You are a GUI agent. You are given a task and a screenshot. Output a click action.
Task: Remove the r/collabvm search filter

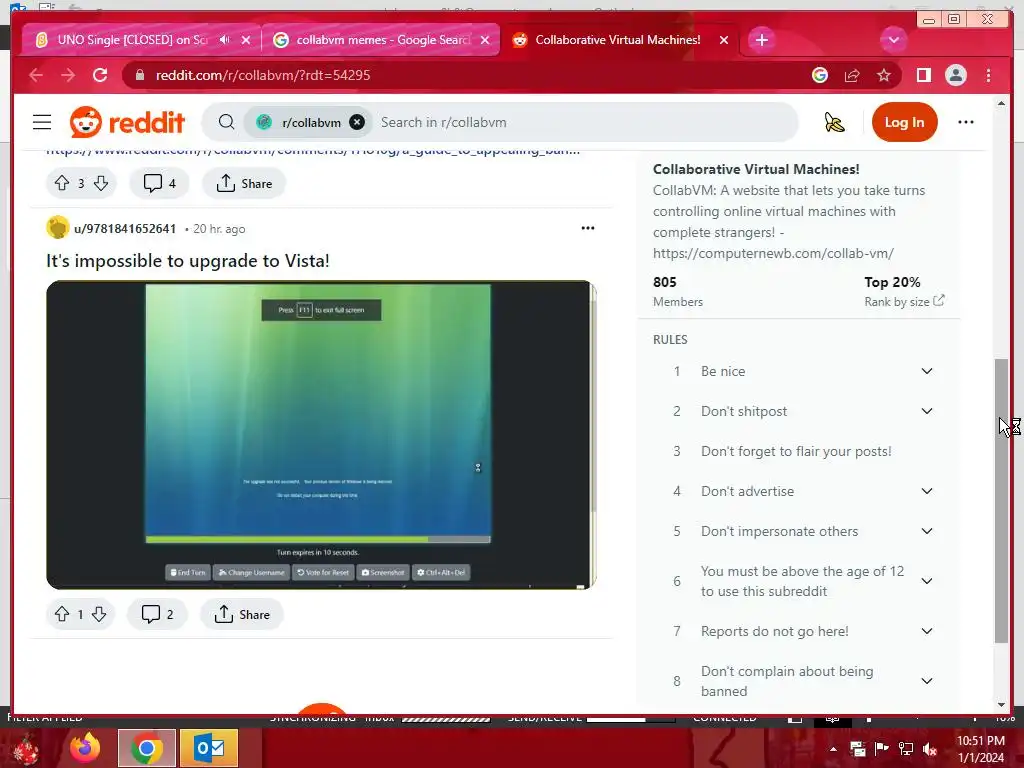tap(357, 122)
